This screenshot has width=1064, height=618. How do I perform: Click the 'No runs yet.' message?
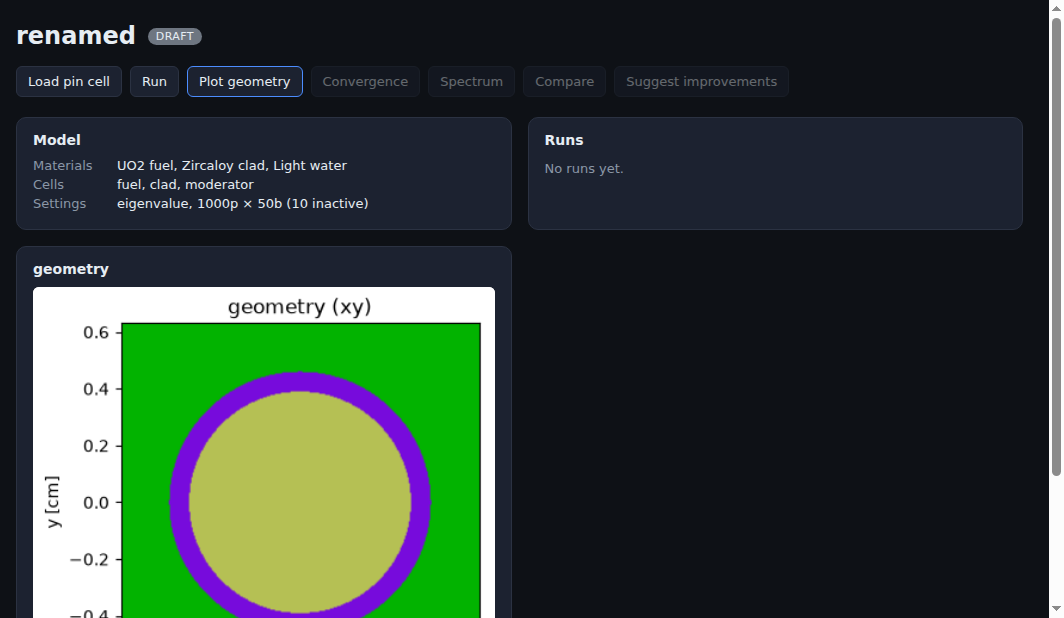point(584,168)
